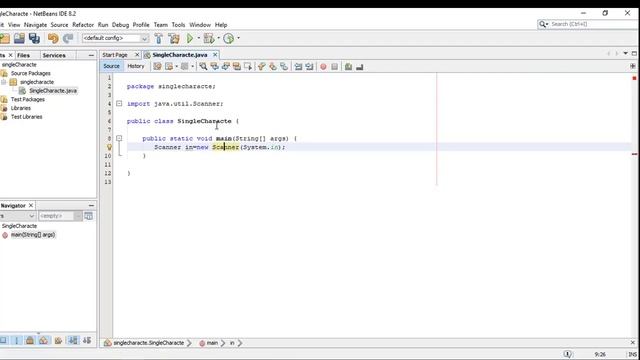Collapse the import fold on line 4

pyautogui.click(x=119, y=104)
